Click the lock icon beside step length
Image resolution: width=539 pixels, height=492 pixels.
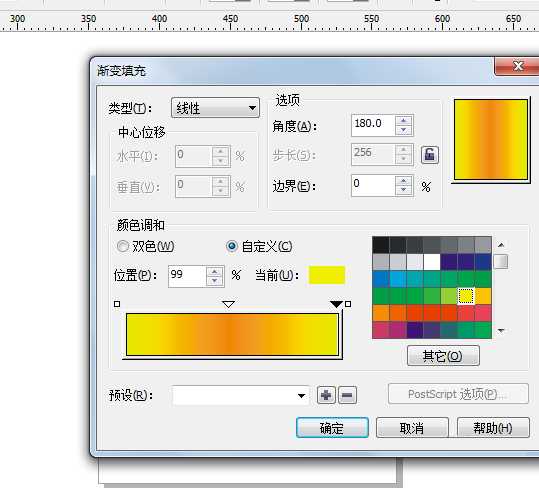pos(430,154)
